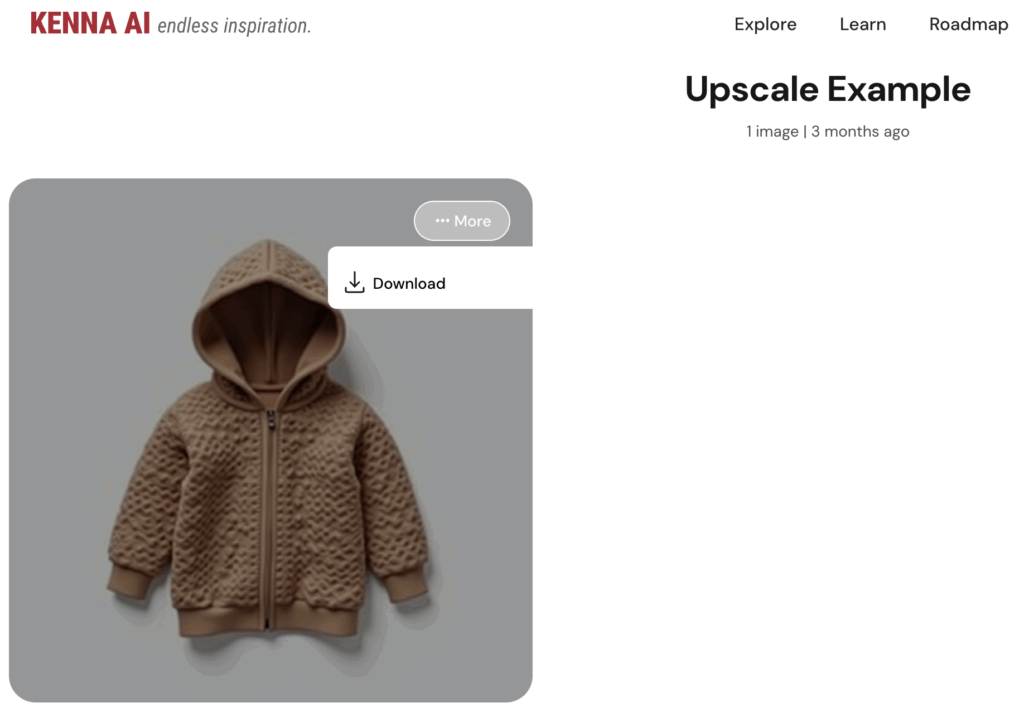Click the Download label text
This screenshot has width=1024, height=727.
[409, 283]
